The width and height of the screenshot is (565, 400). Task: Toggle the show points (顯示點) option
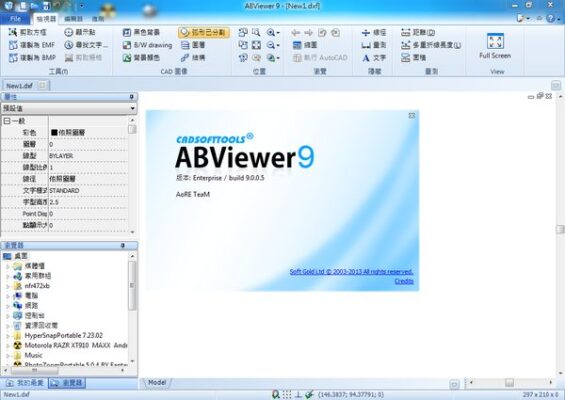pos(80,32)
